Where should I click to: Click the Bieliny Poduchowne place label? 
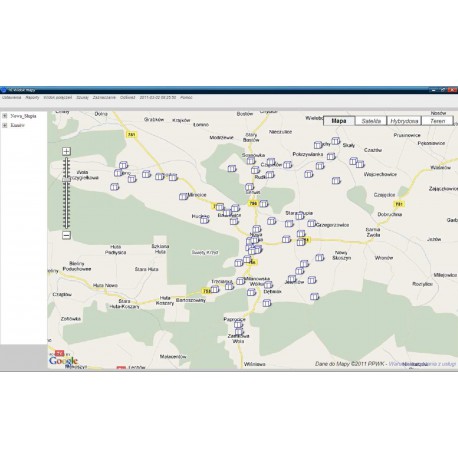[77, 266]
